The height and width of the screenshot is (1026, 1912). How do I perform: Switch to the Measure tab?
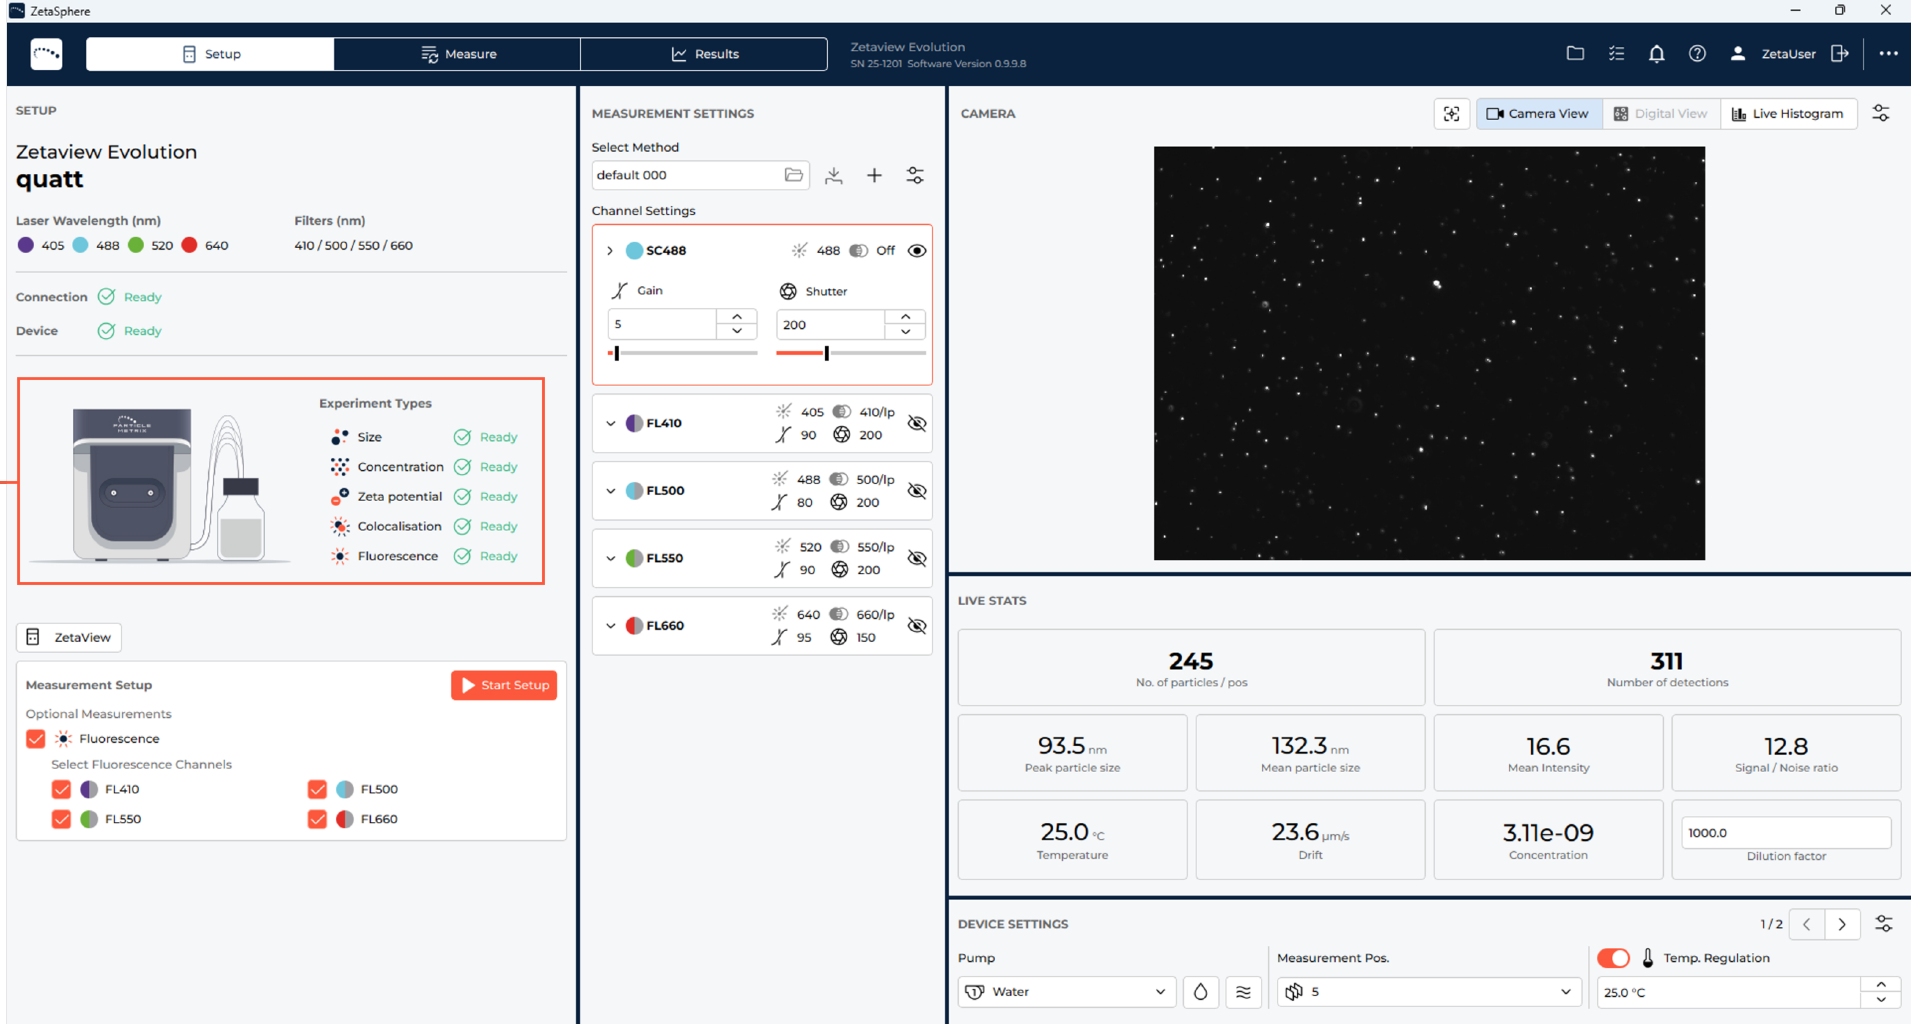458,54
